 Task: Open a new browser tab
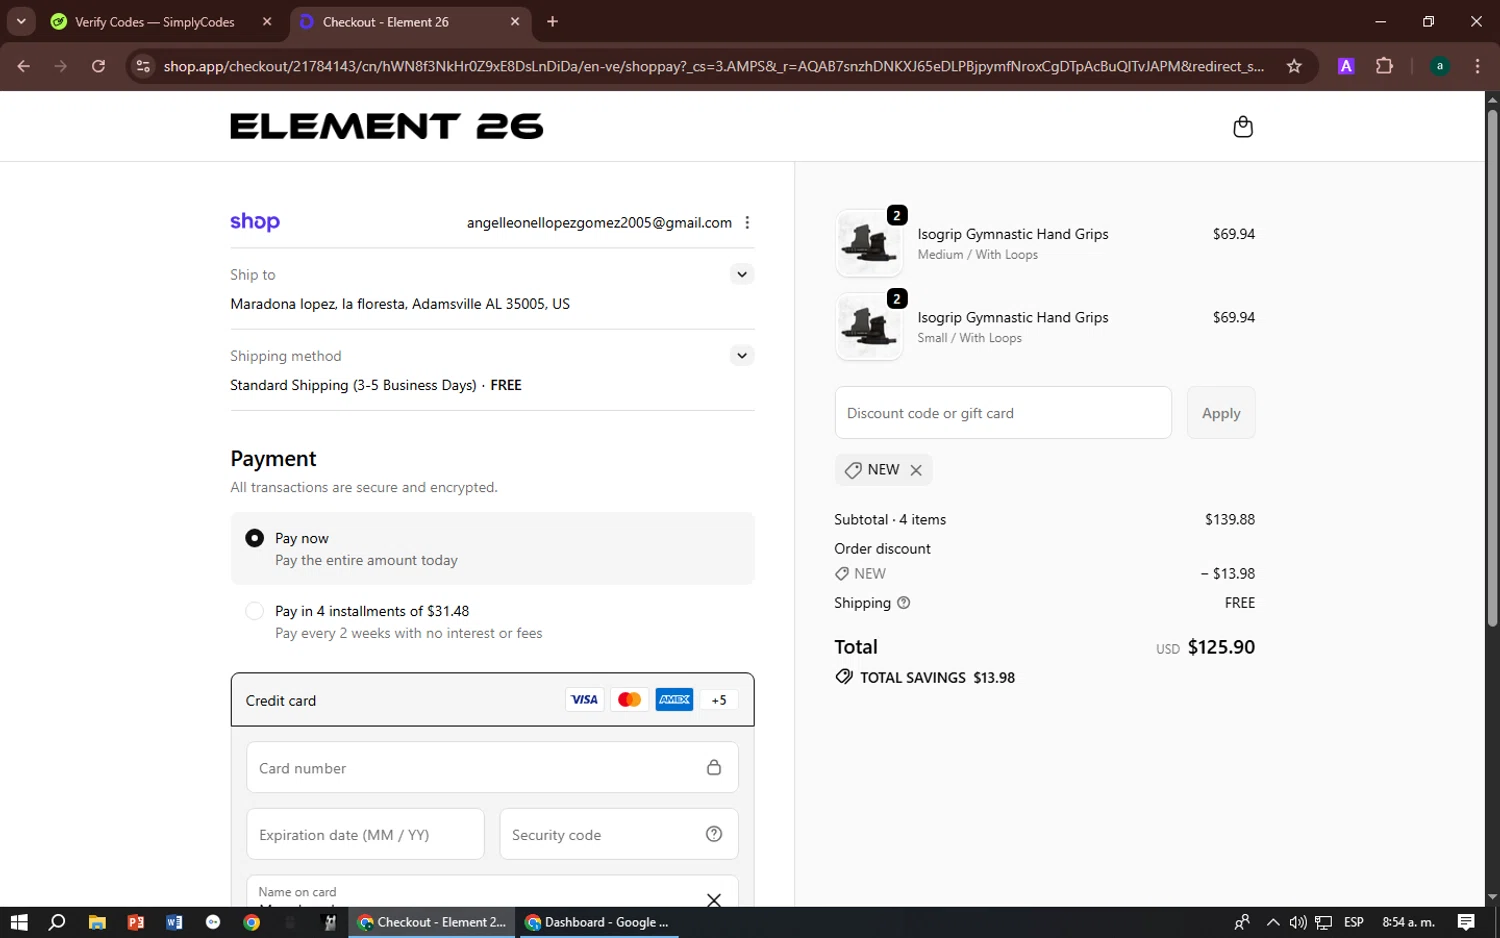tap(552, 22)
